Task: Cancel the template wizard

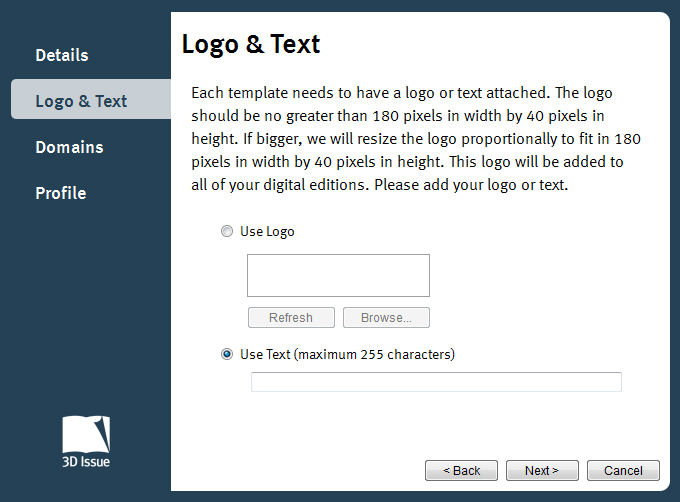Action: coord(623,470)
